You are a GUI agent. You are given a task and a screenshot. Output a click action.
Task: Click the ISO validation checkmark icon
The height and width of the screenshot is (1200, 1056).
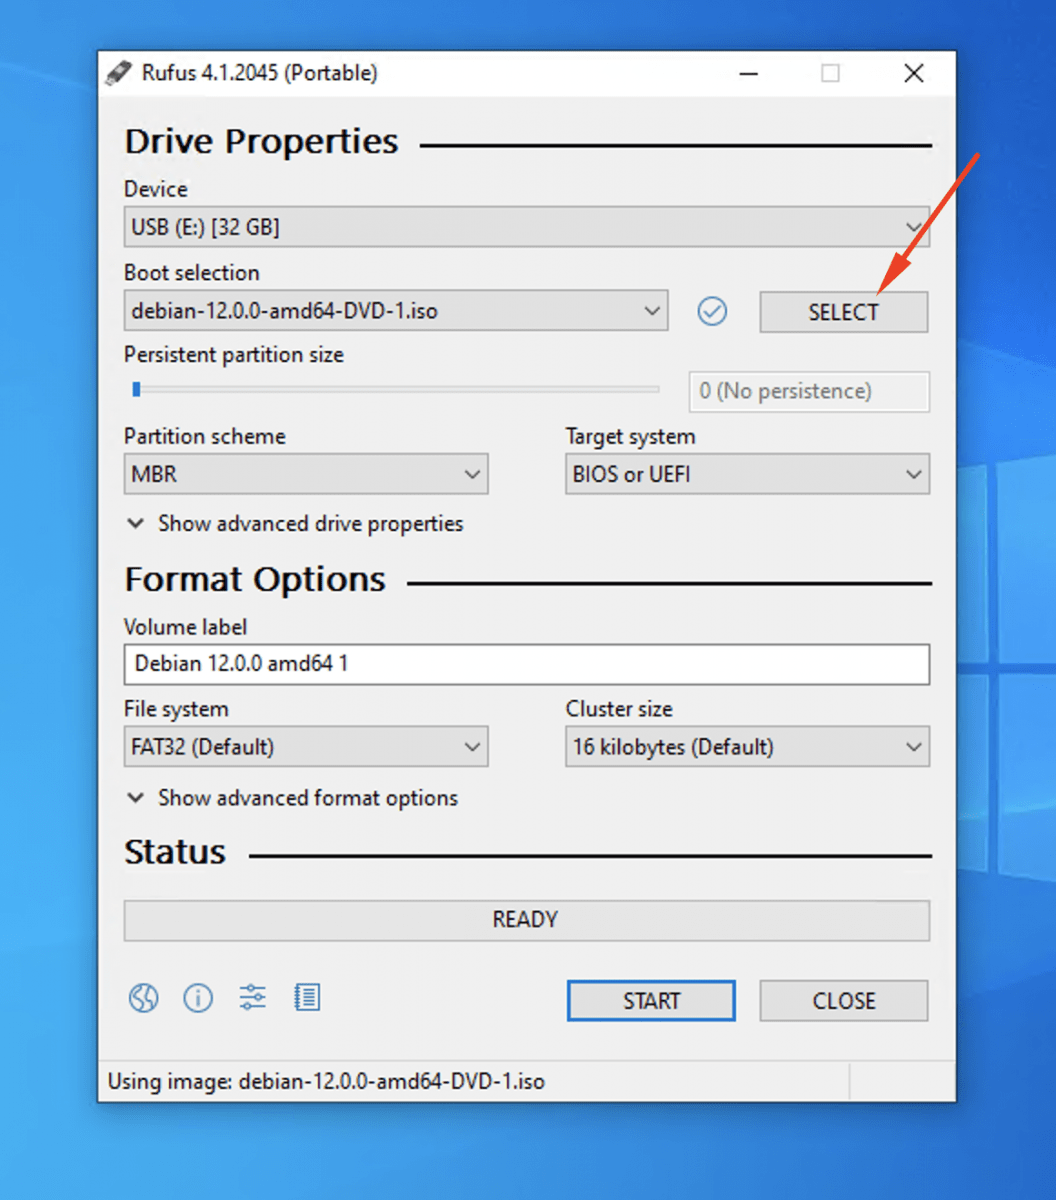click(x=712, y=311)
